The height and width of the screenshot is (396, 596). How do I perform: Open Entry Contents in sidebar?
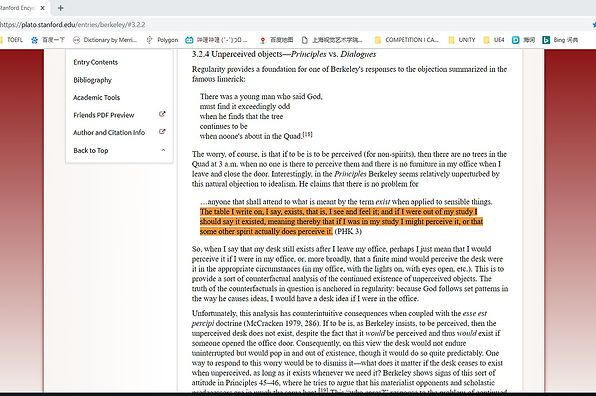(95, 62)
